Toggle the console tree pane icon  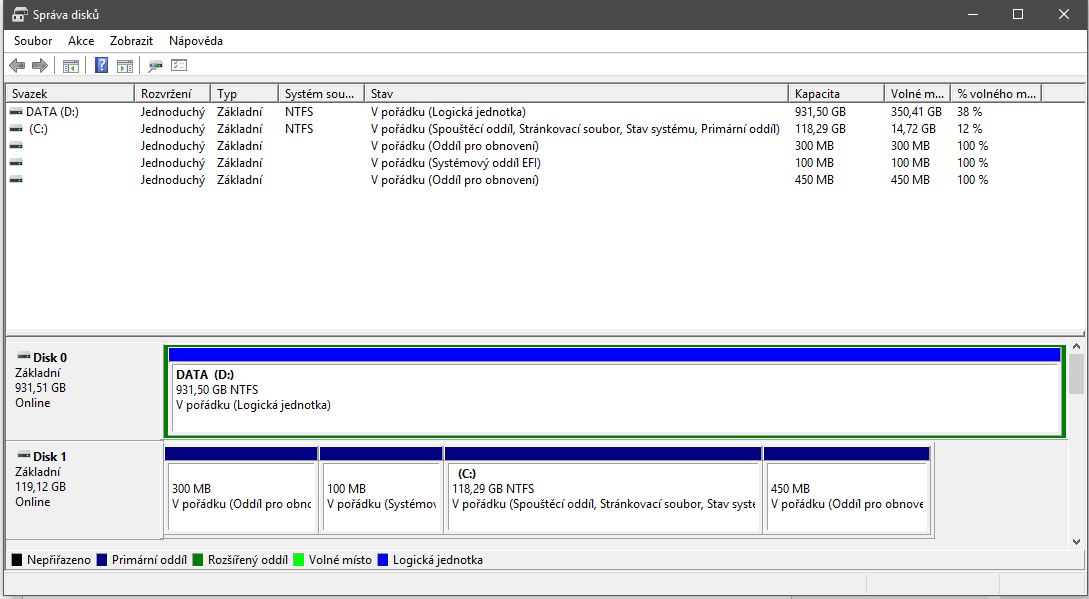(71, 66)
